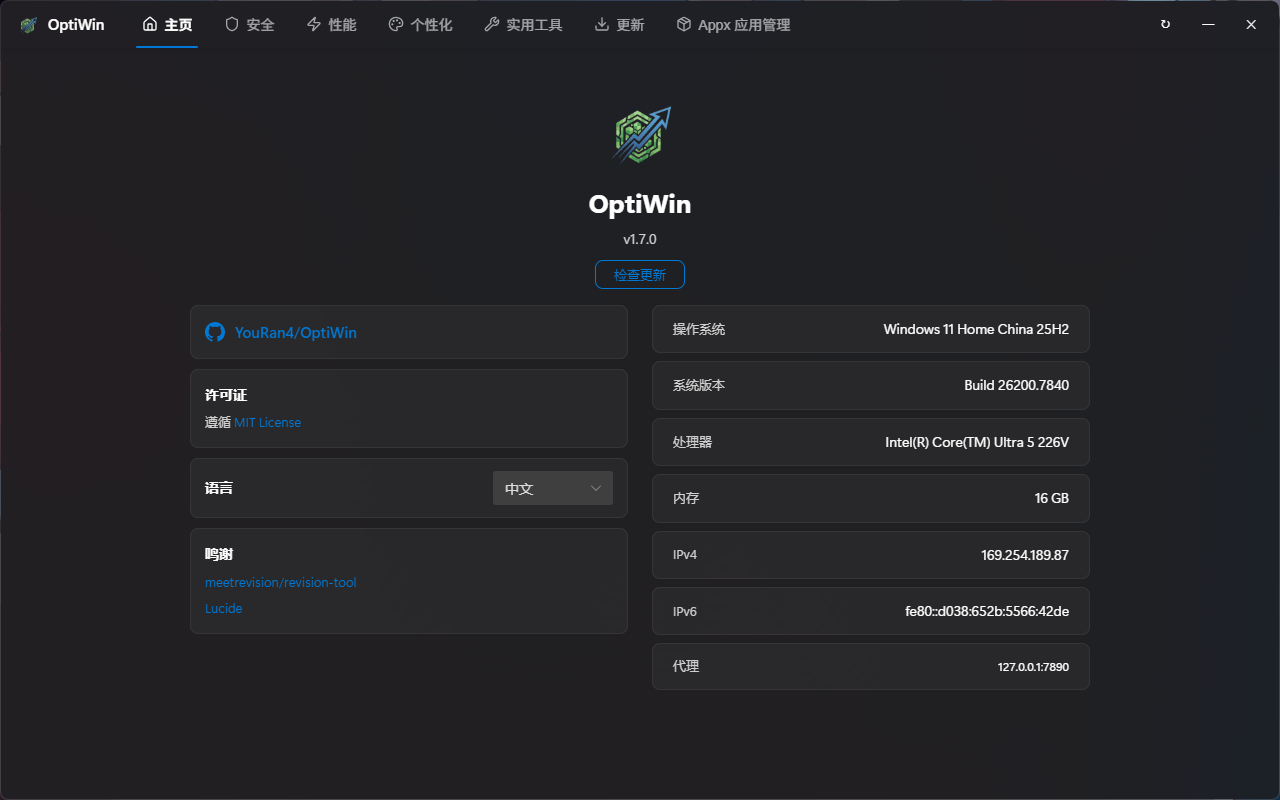The width and height of the screenshot is (1280, 800).
Task: Click the GitHub icon beside YouRan4/OptiWin
Action: [x=215, y=332]
